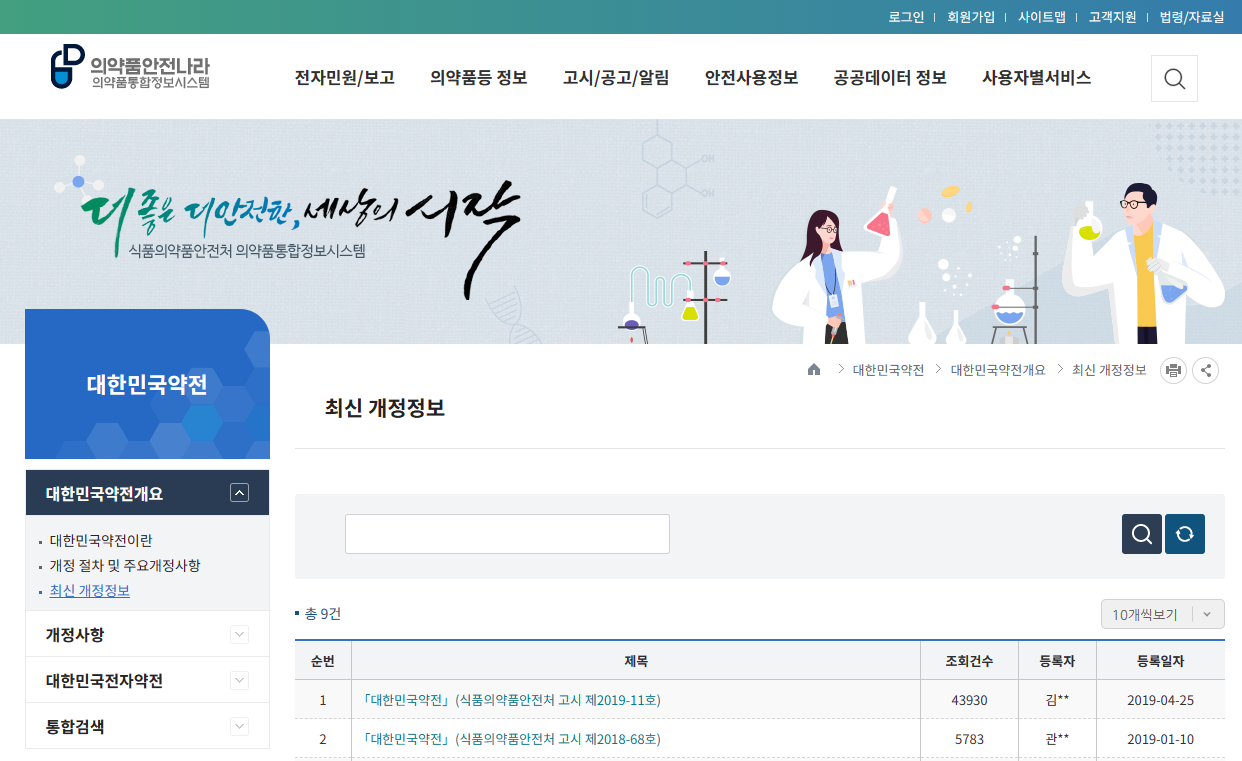This screenshot has height=761, width=1242.
Task: Click the 회원가입 link
Action: (971, 17)
